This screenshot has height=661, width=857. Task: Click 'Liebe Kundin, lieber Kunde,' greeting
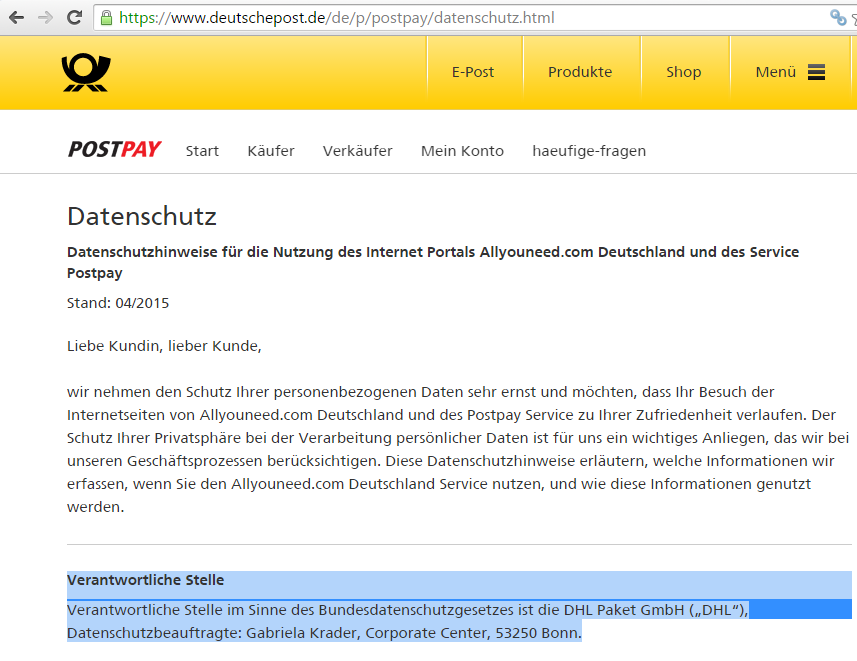pyautogui.click(x=165, y=346)
